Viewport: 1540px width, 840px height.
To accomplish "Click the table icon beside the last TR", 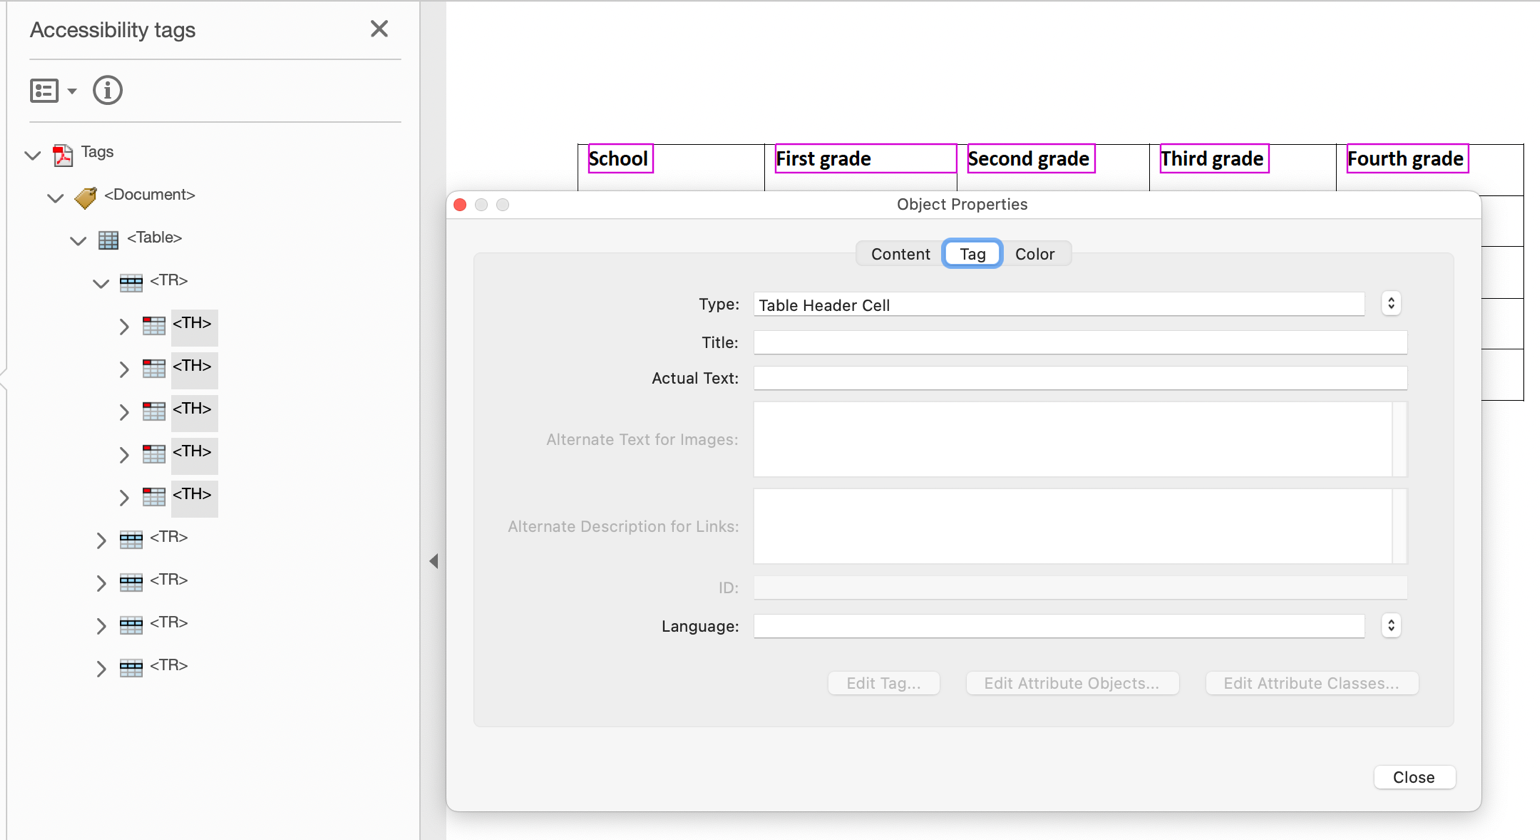I will click(131, 665).
